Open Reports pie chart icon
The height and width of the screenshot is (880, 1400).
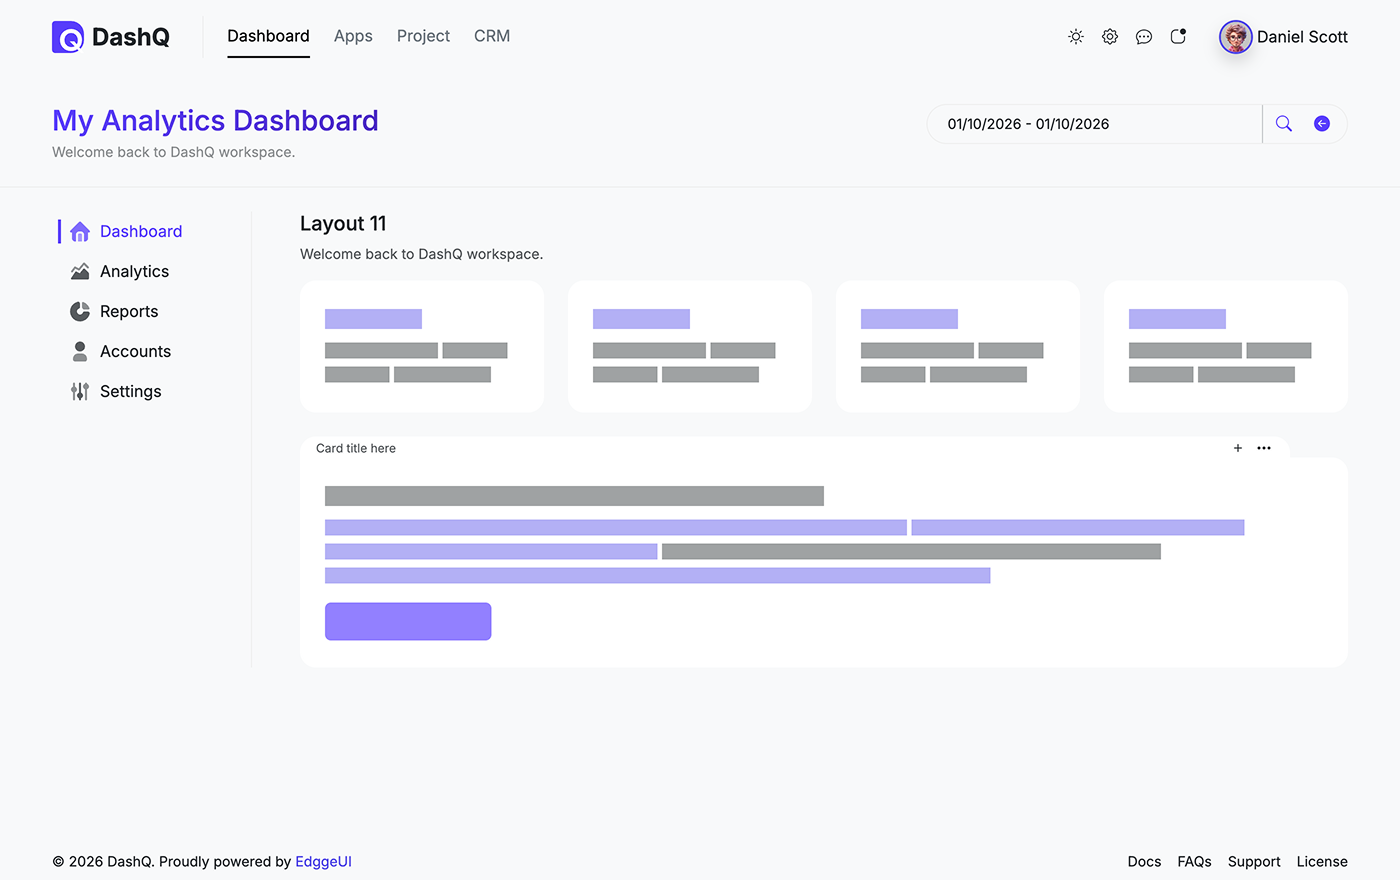[79, 311]
